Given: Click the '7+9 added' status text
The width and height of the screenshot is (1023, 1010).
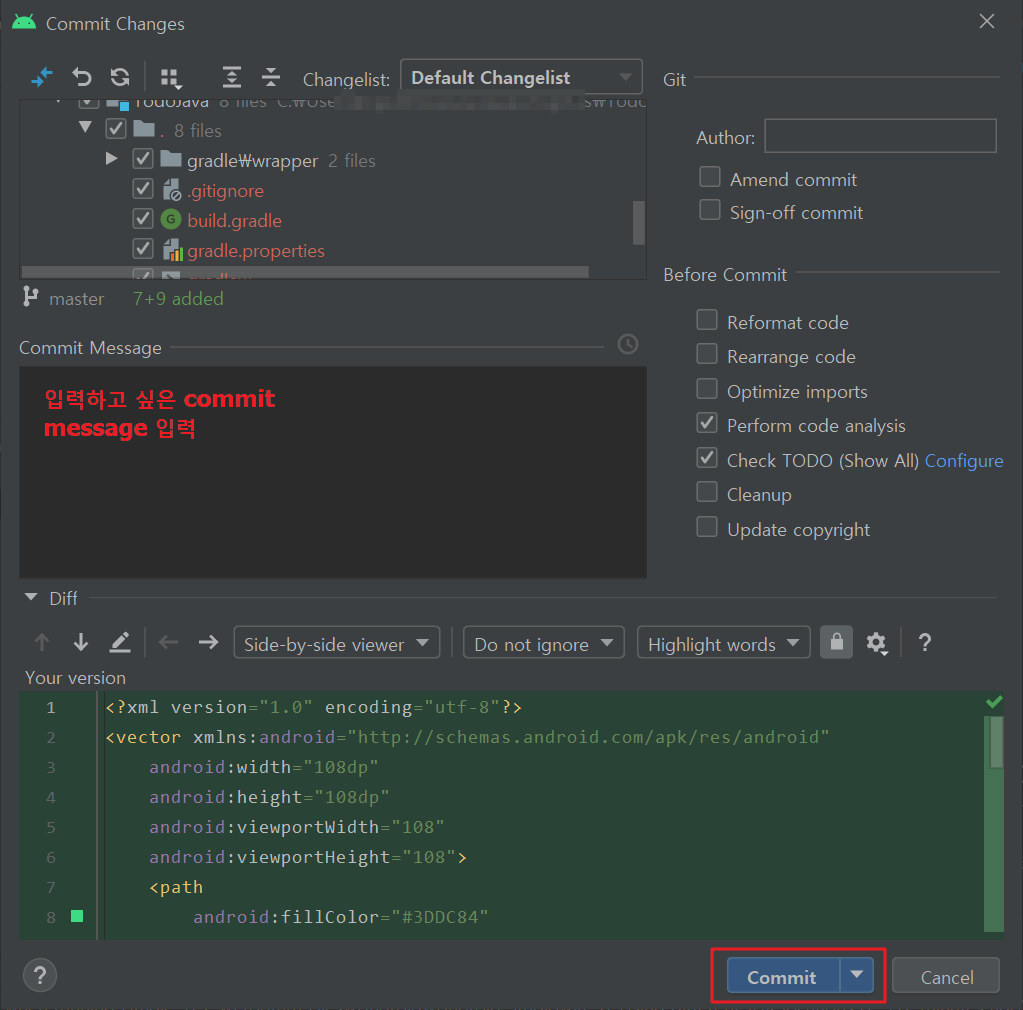Looking at the screenshot, I should 178,298.
